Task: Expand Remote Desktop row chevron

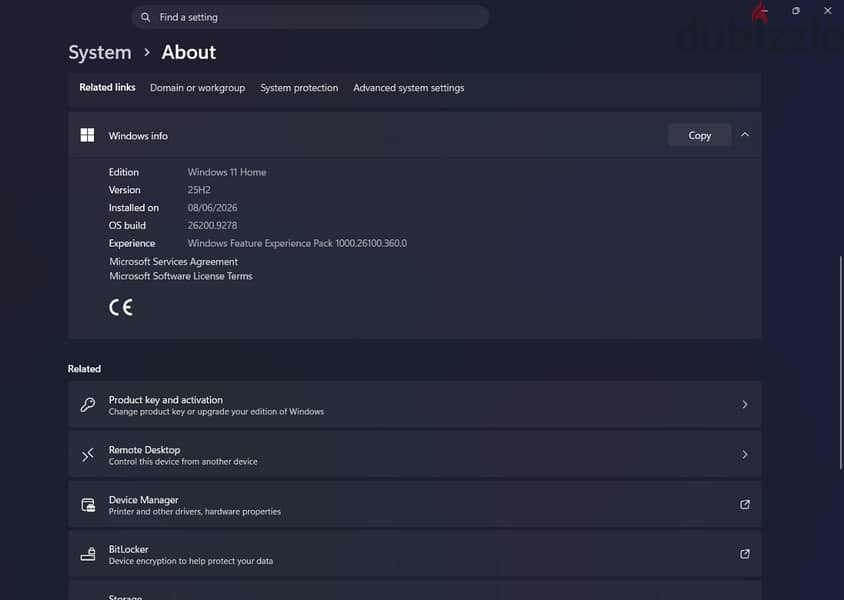Action: [745, 455]
